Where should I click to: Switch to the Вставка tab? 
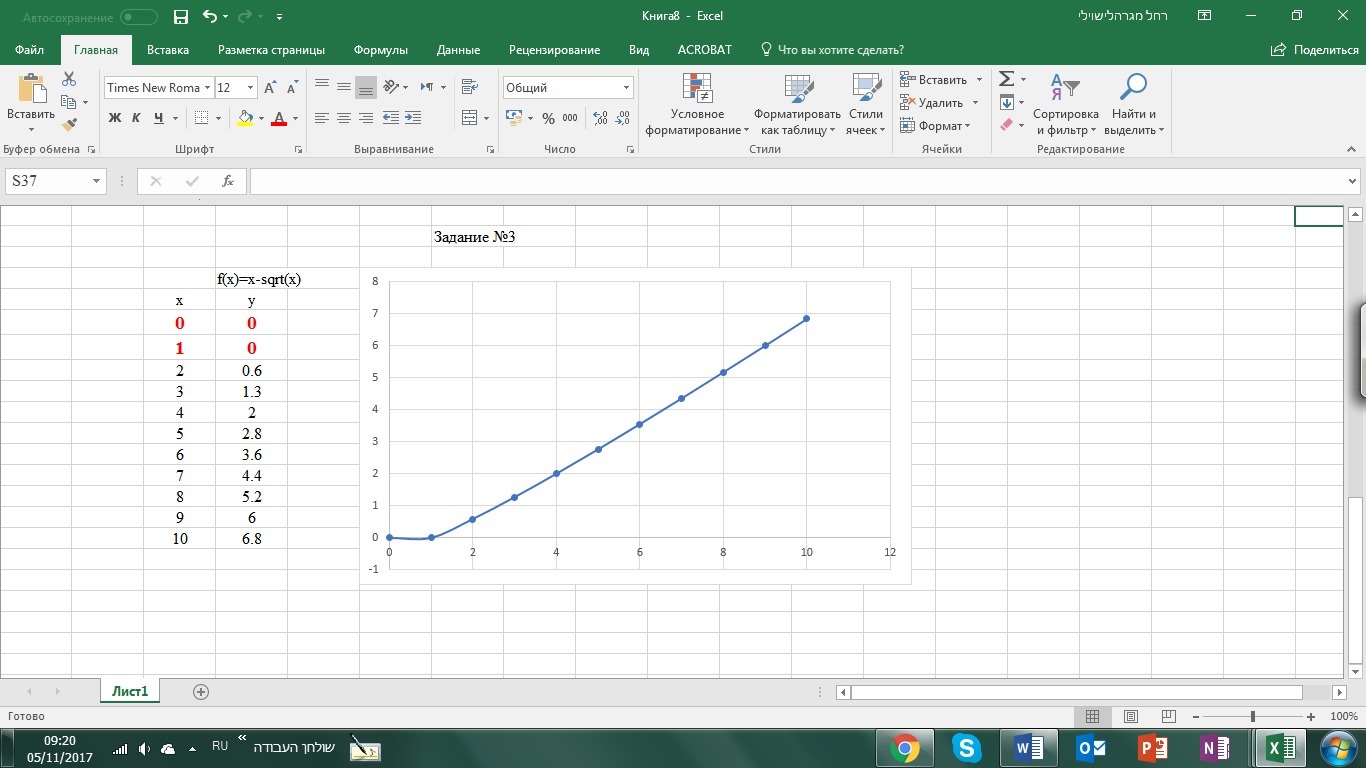[168, 50]
